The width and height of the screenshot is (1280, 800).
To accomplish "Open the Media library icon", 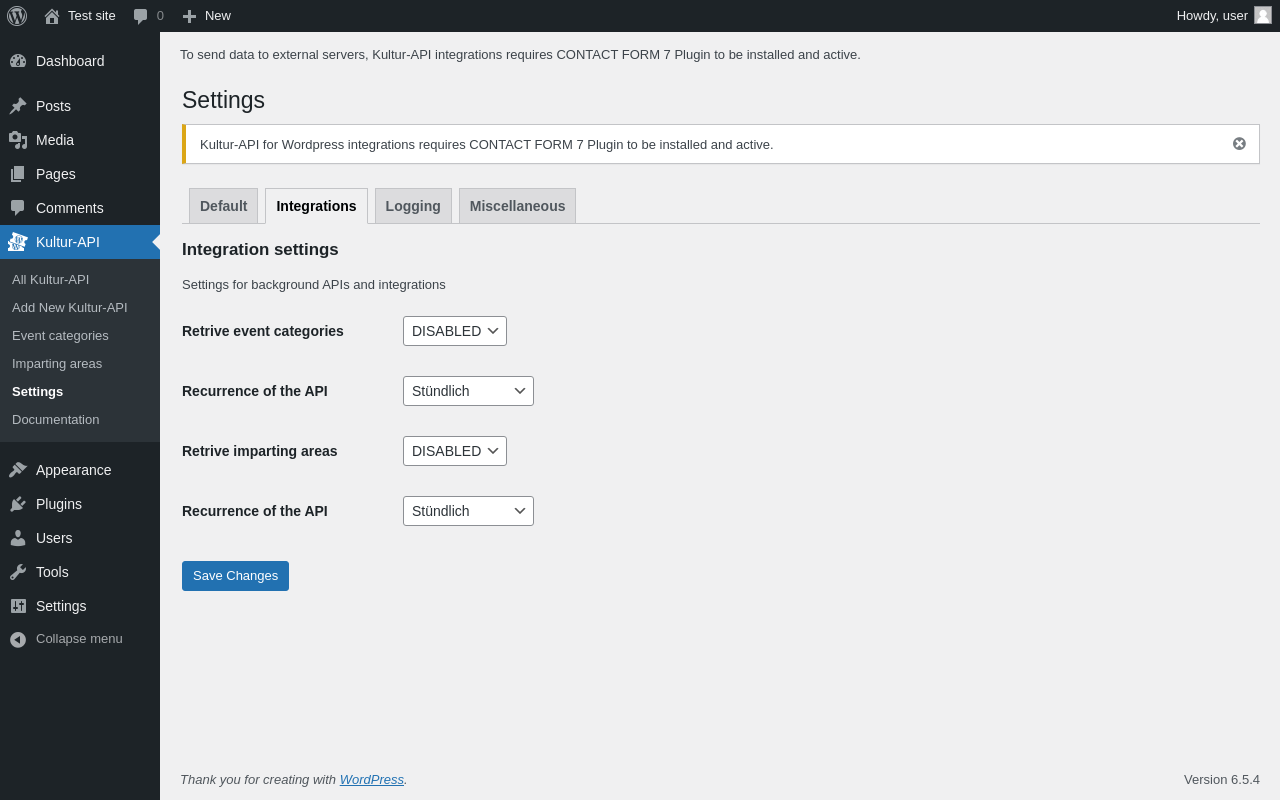I will tap(18, 140).
